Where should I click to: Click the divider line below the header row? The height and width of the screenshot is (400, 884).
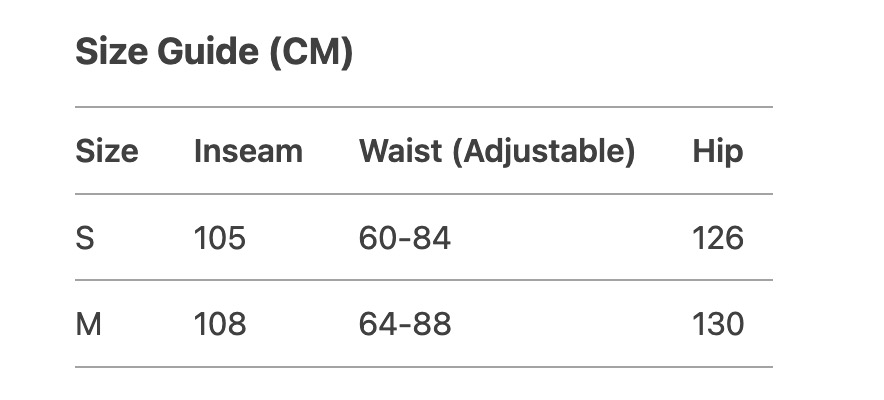click(x=424, y=194)
